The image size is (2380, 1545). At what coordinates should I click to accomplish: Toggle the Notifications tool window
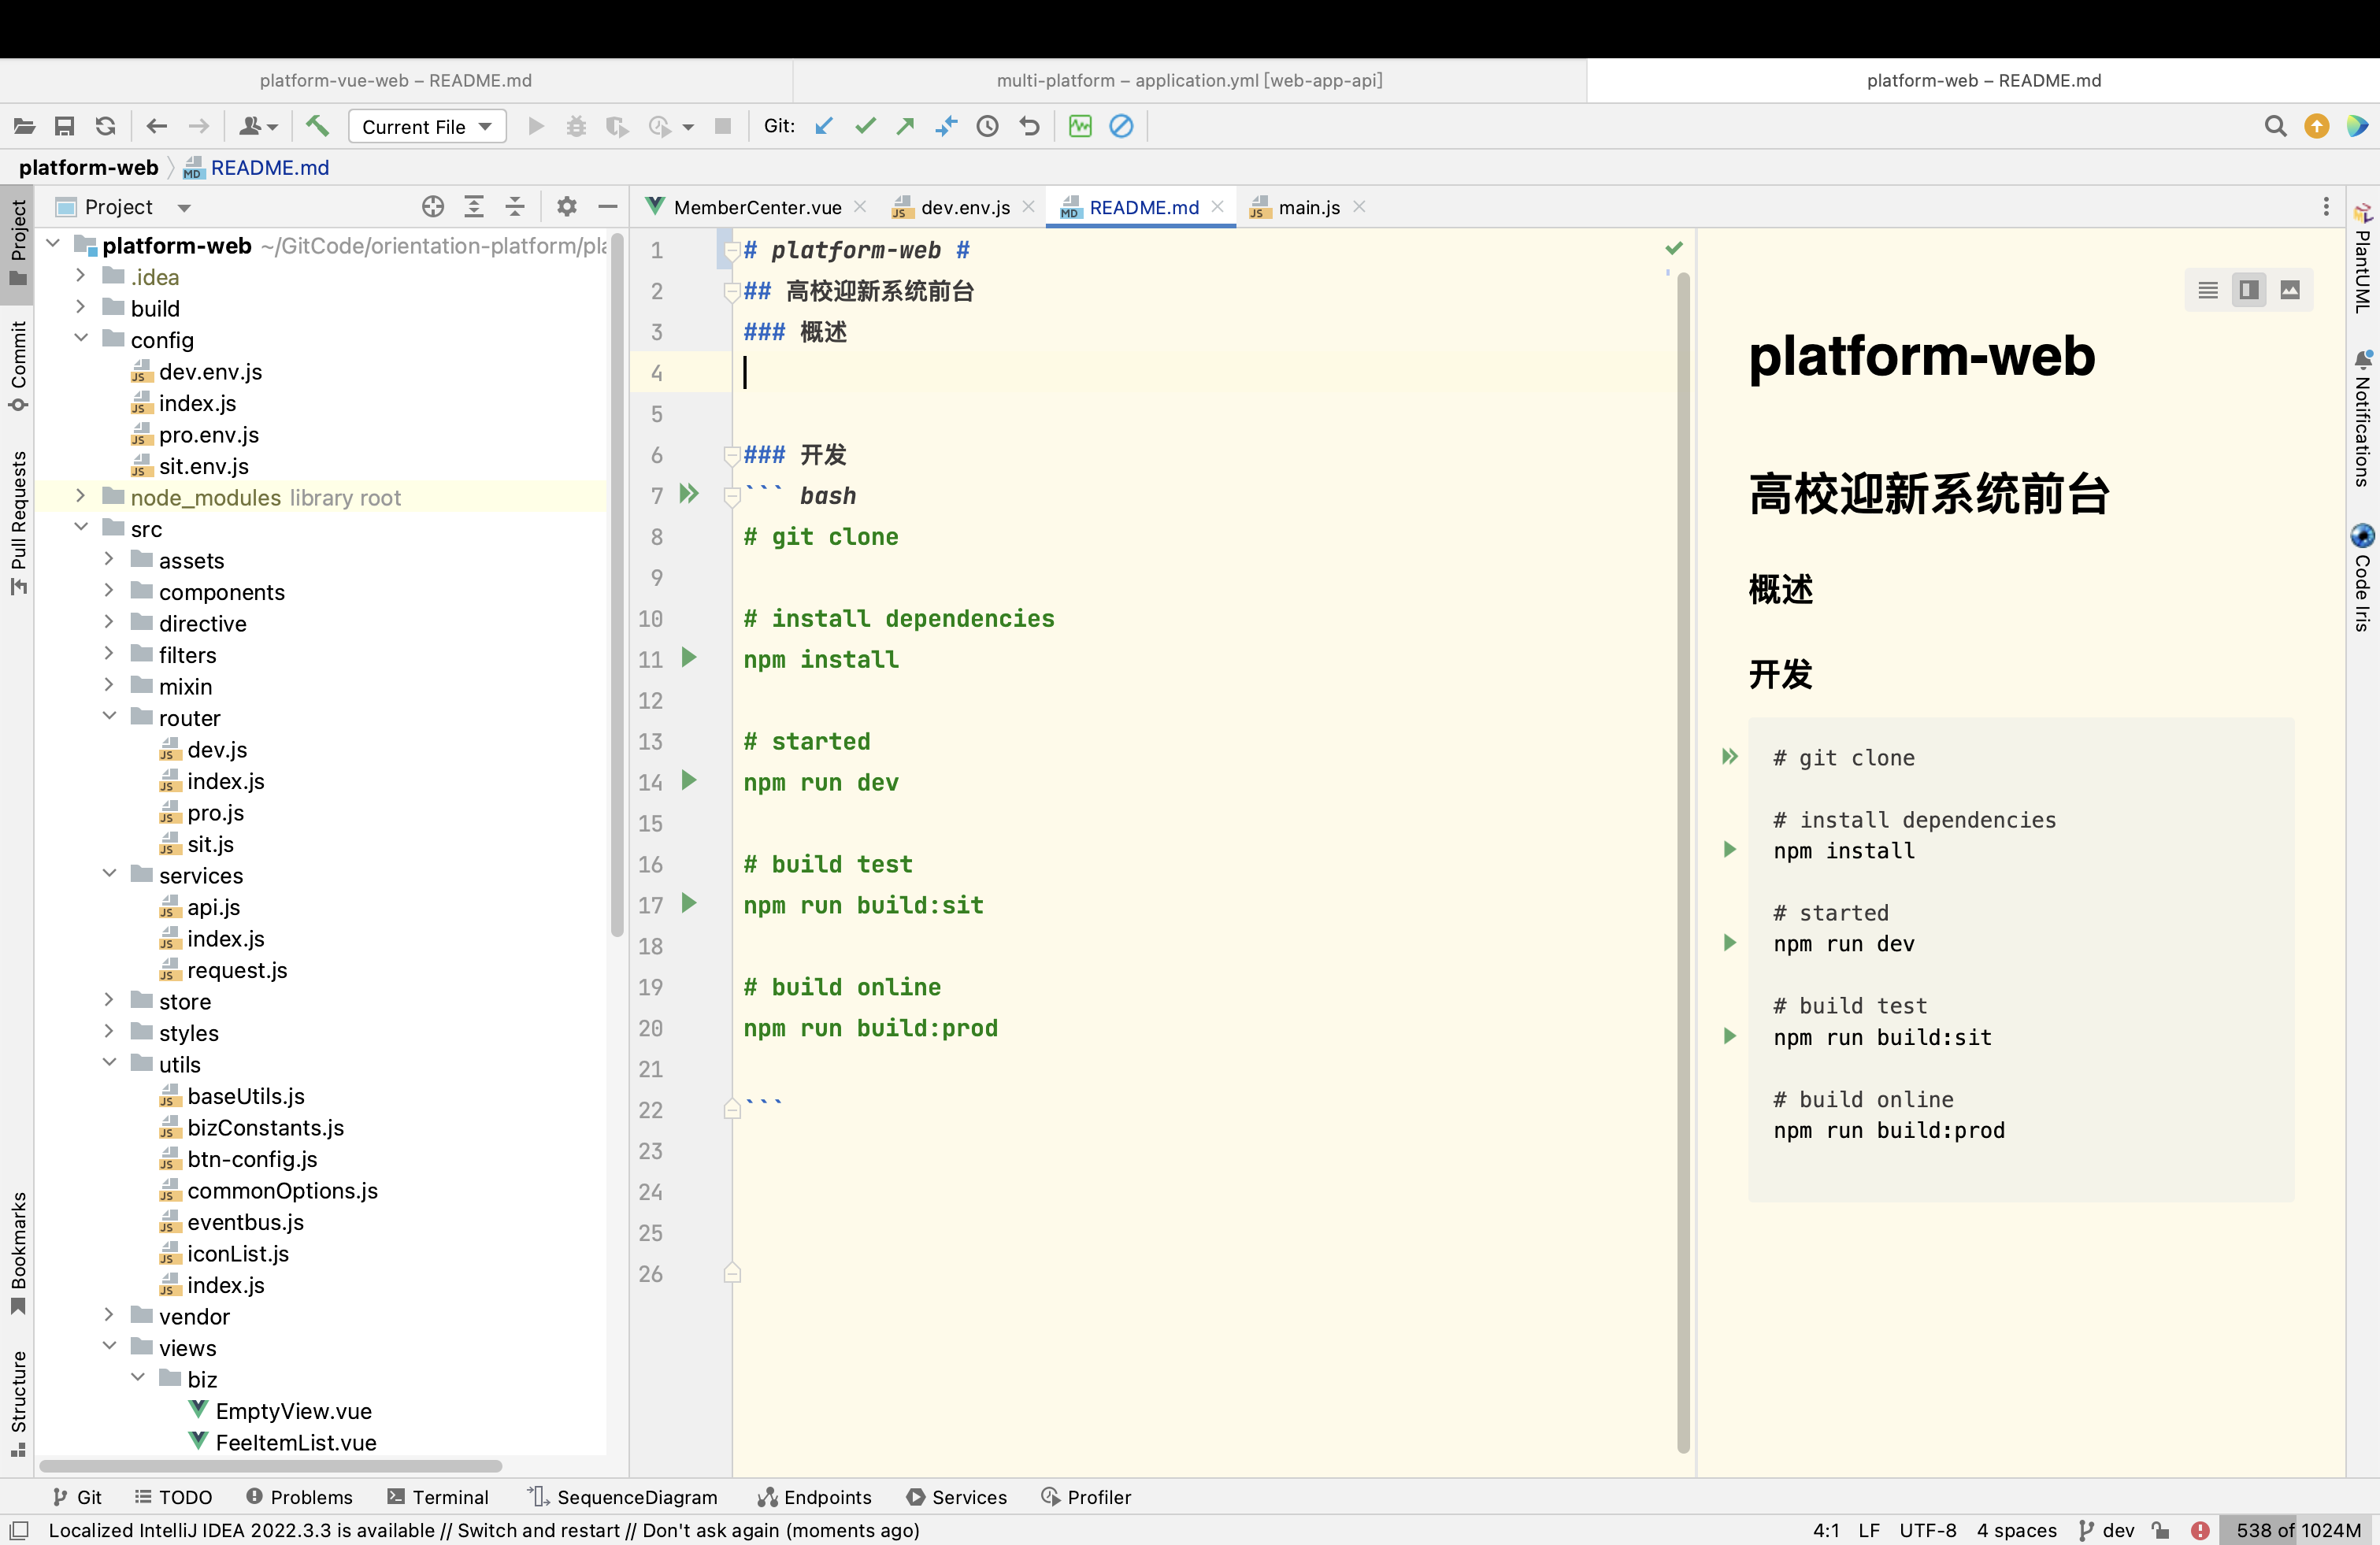2362,418
